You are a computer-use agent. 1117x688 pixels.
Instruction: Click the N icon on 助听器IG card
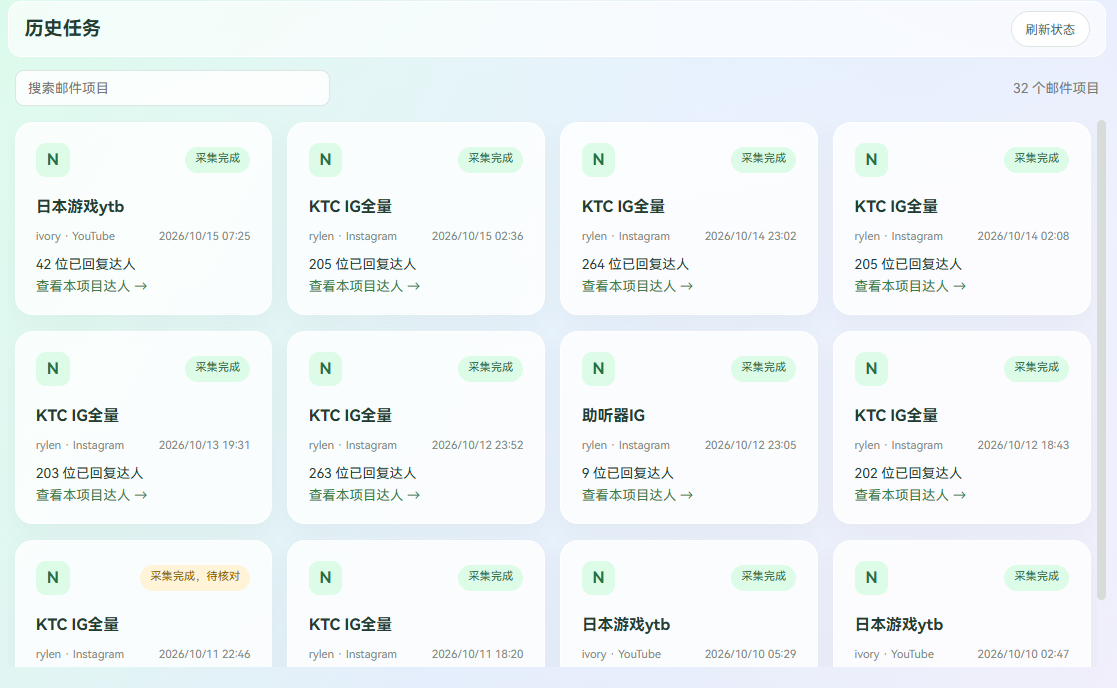(x=598, y=369)
